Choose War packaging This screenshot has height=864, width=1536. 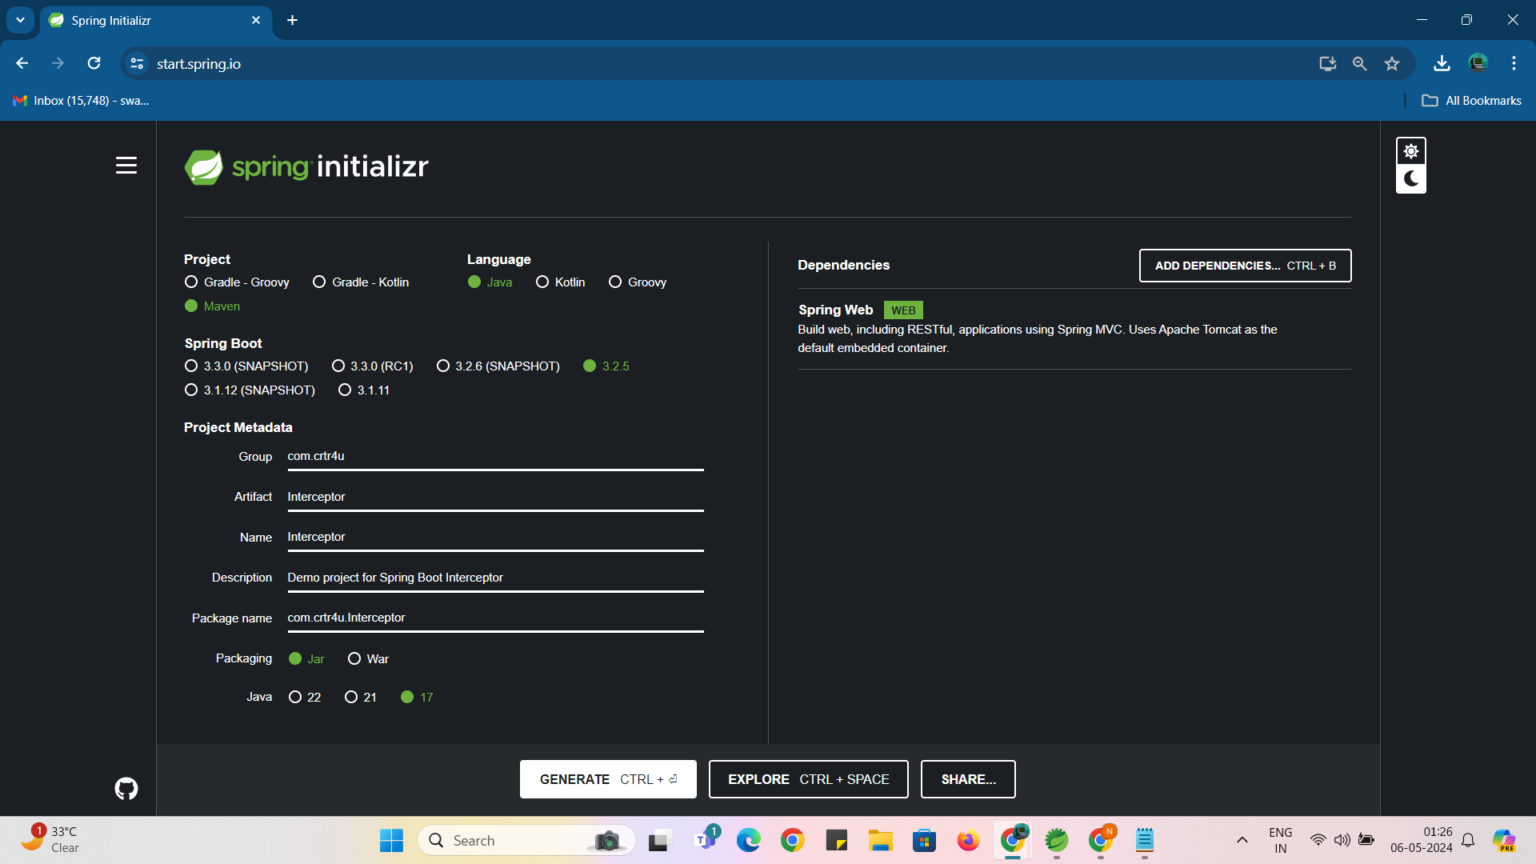point(354,658)
